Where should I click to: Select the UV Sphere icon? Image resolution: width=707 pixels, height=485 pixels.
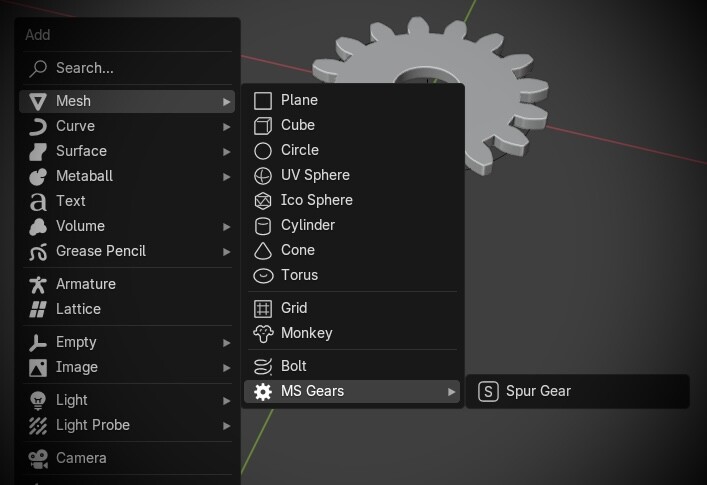click(263, 176)
